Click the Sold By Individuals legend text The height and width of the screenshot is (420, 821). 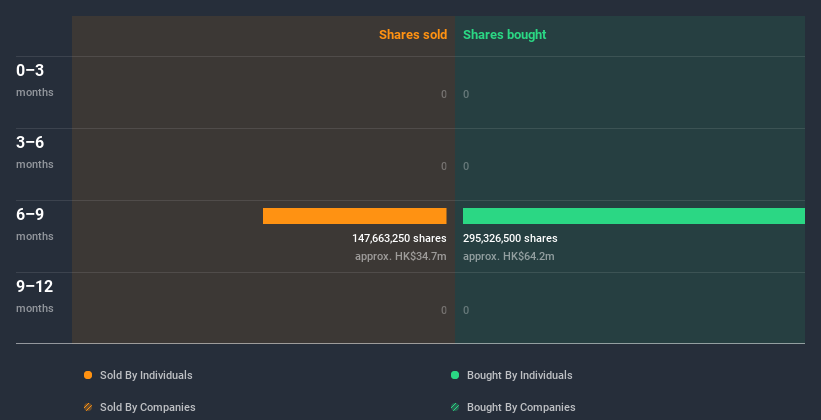click(x=146, y=375)
